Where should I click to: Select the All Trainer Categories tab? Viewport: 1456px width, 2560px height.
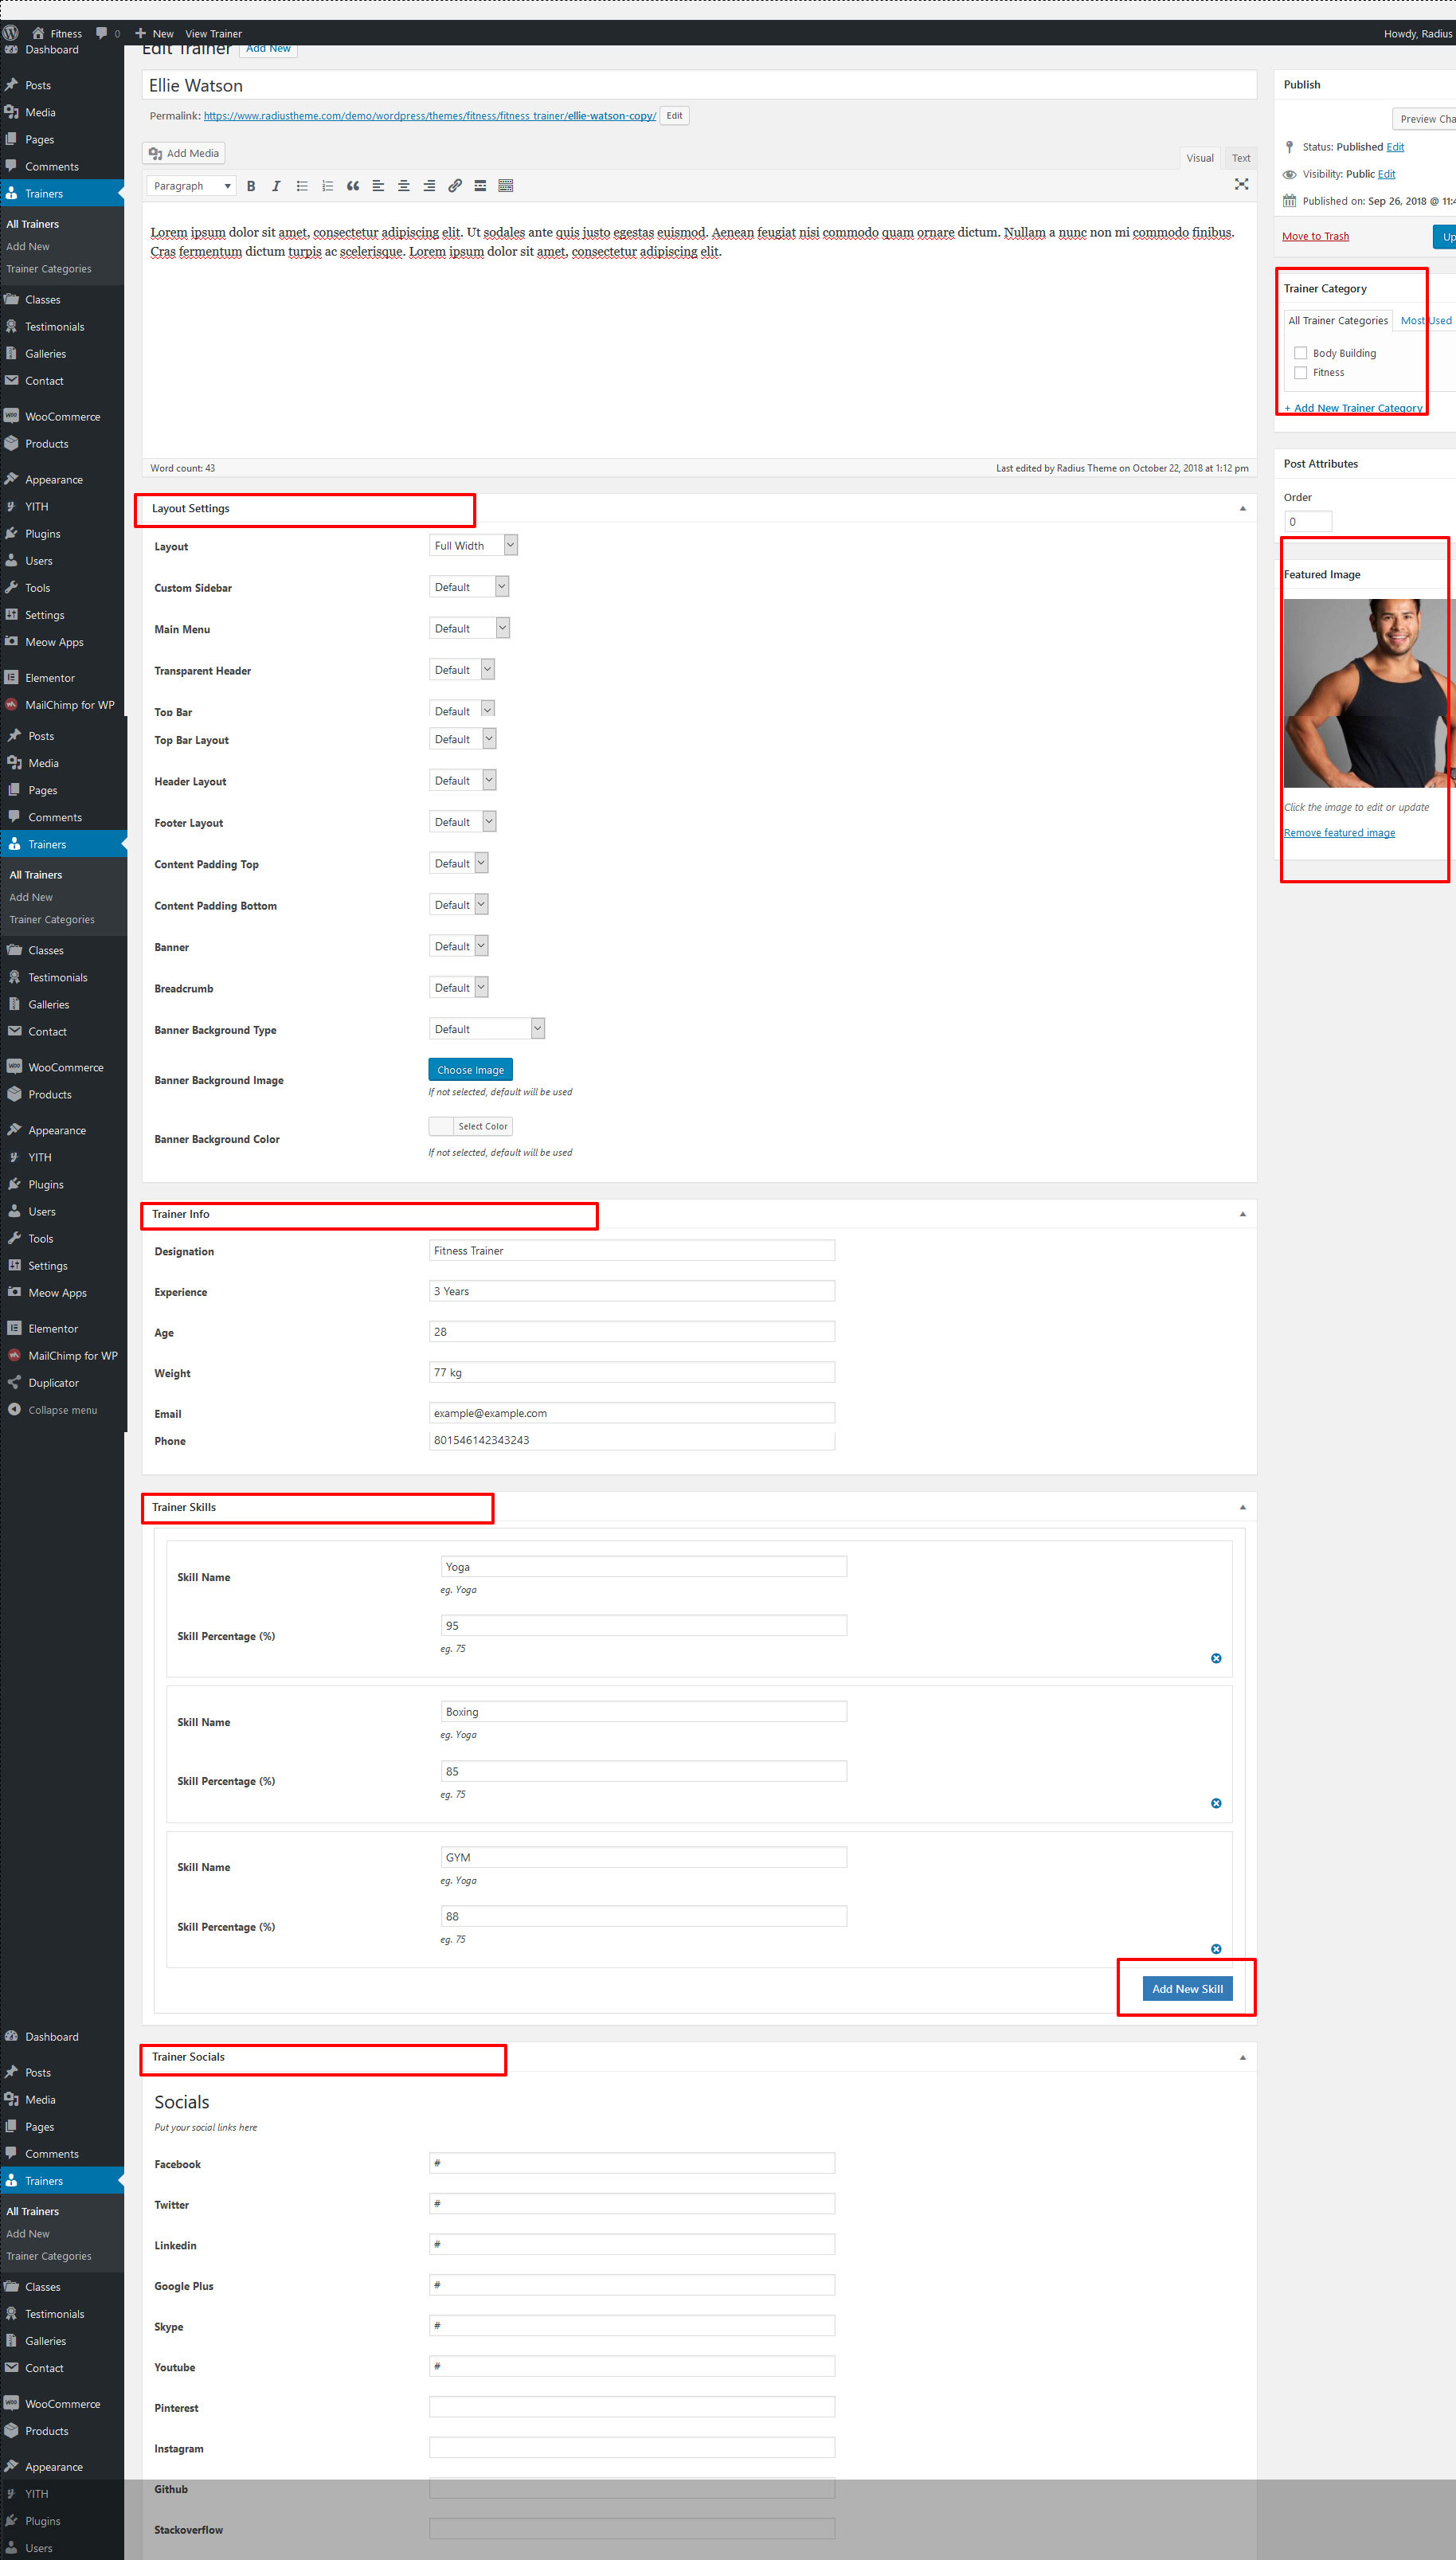[x=1338, y=320]
